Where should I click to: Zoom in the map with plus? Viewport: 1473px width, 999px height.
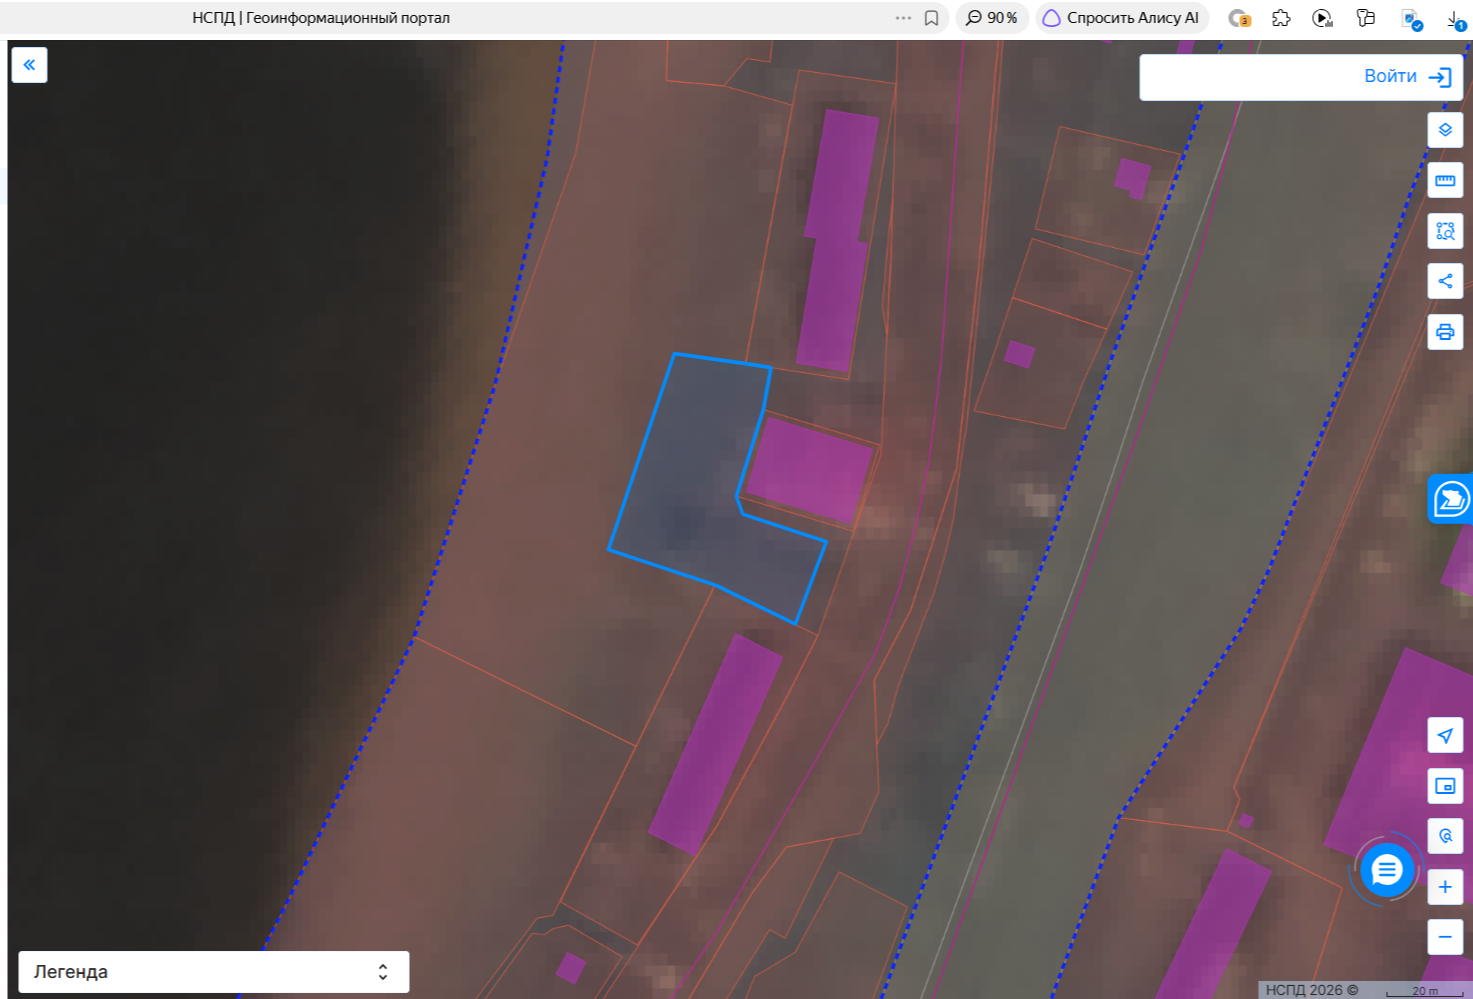(x=1445, y=887)
